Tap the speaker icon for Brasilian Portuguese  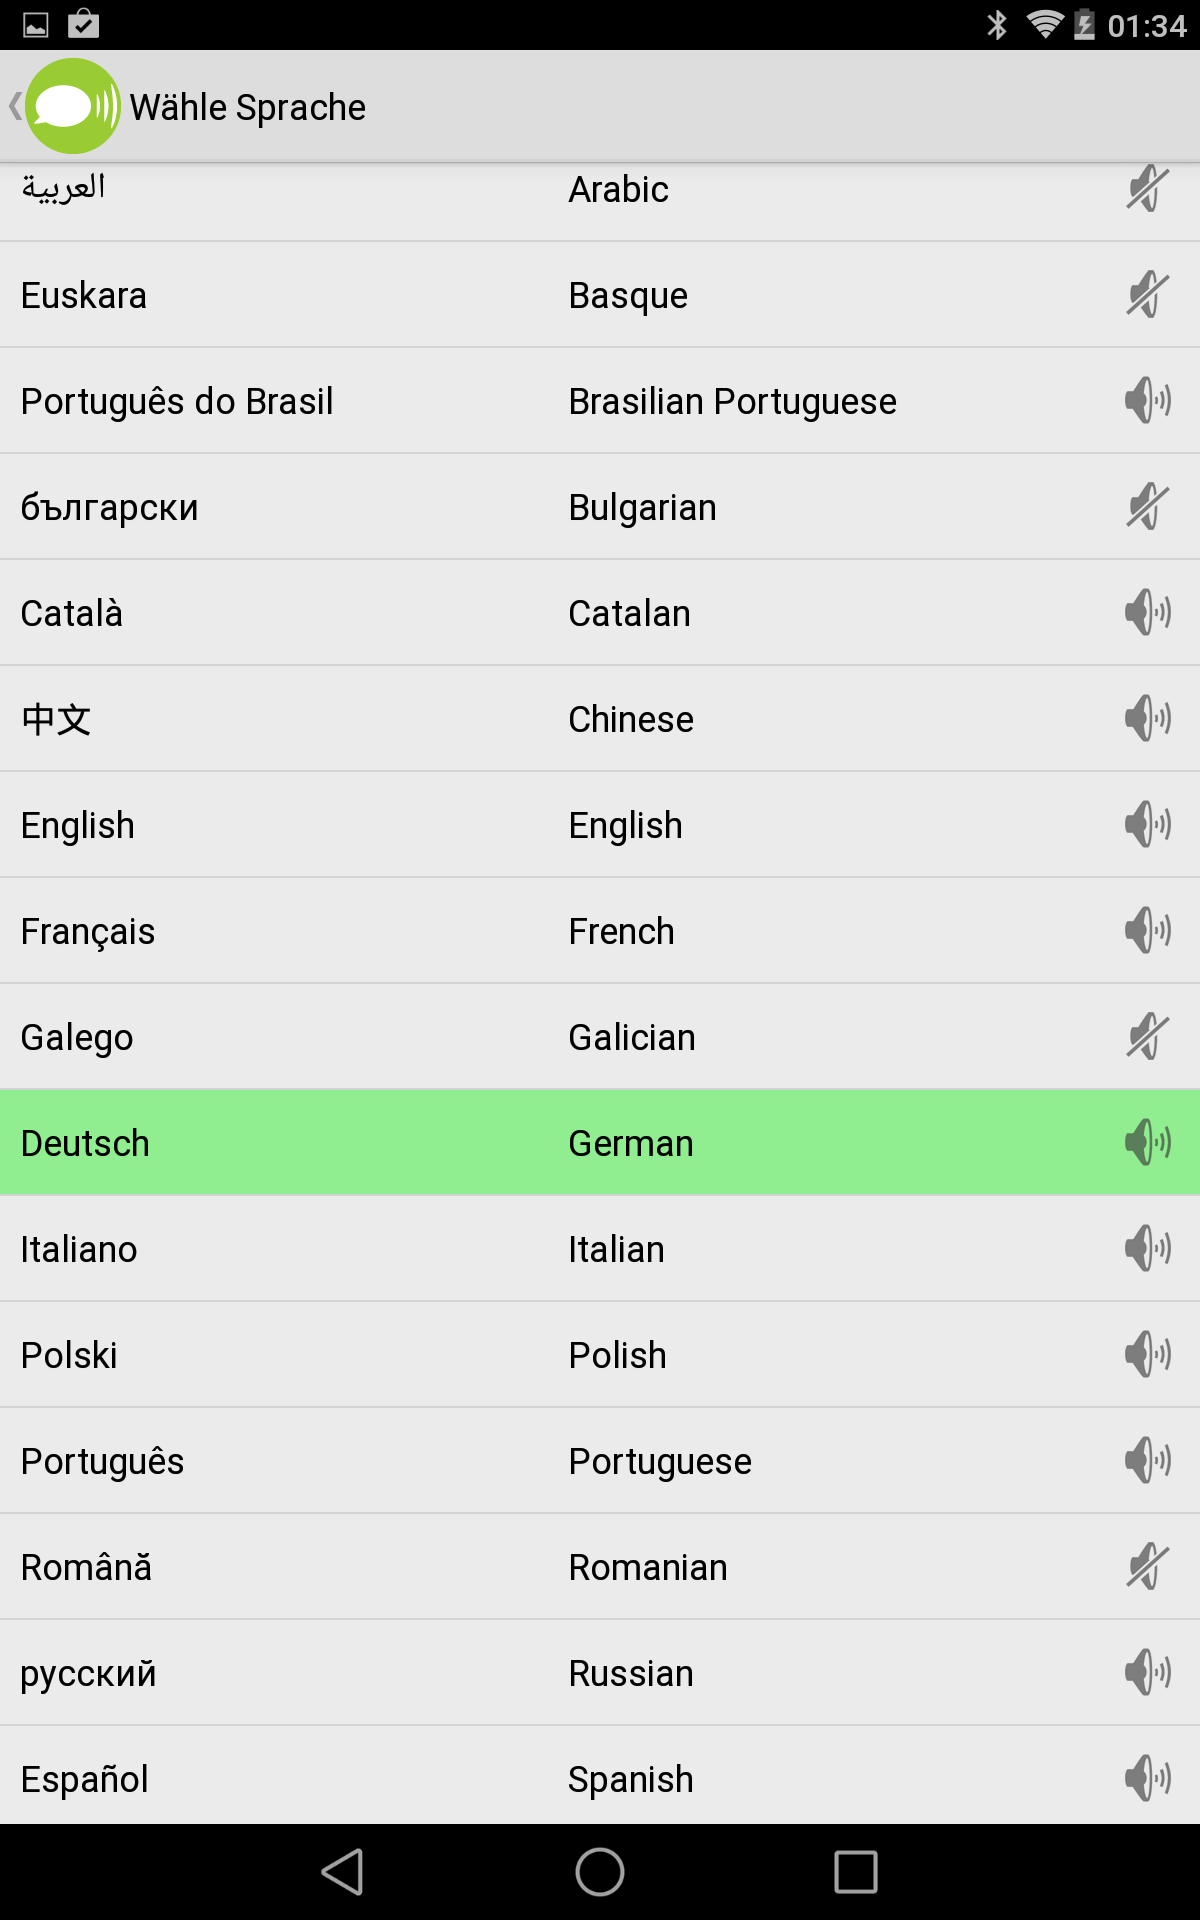click(x=1148, y=401)
